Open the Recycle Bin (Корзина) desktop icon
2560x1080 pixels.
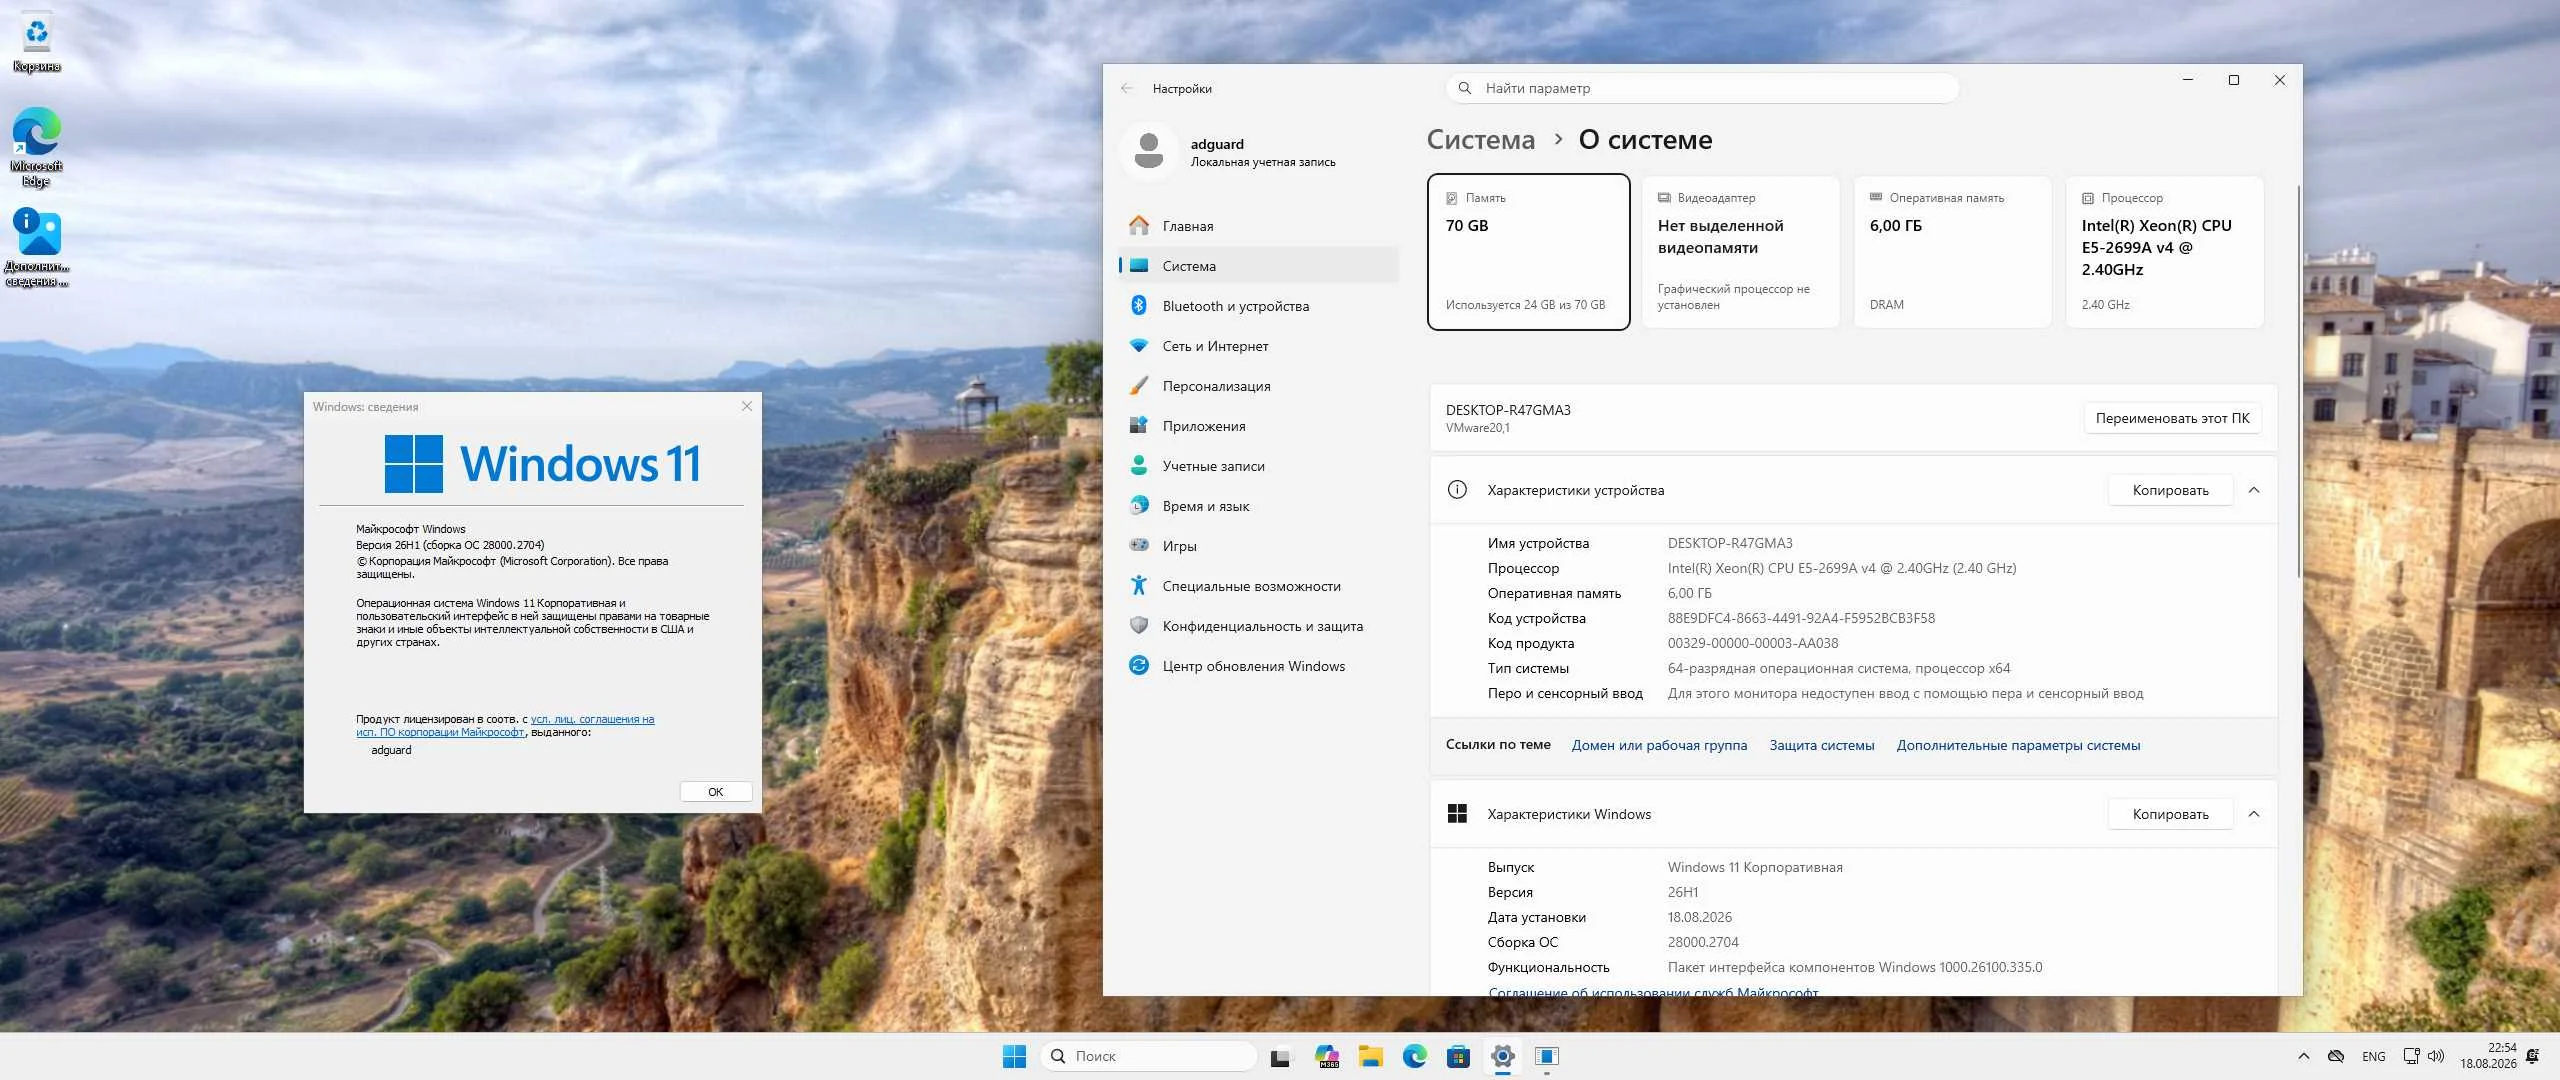tap(37, 42)
